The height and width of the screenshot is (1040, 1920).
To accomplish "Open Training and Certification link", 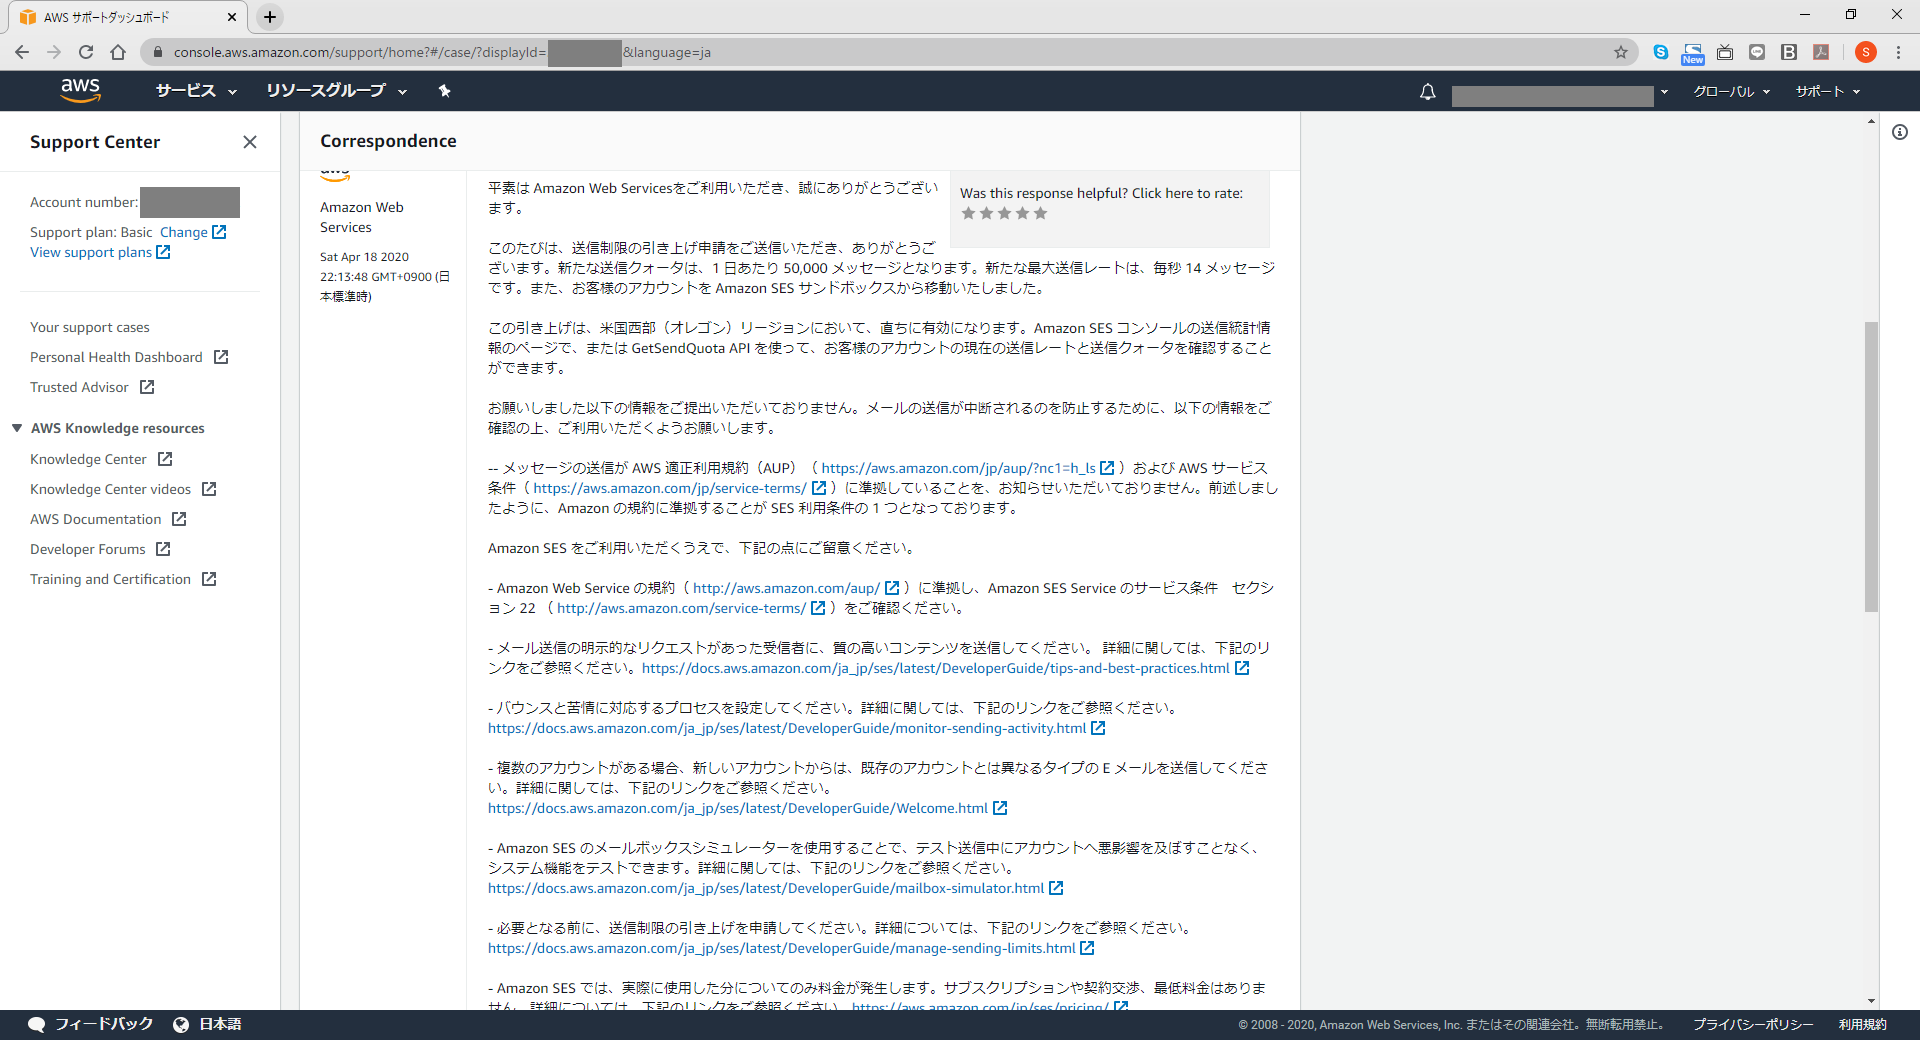I will coord(110,579).
